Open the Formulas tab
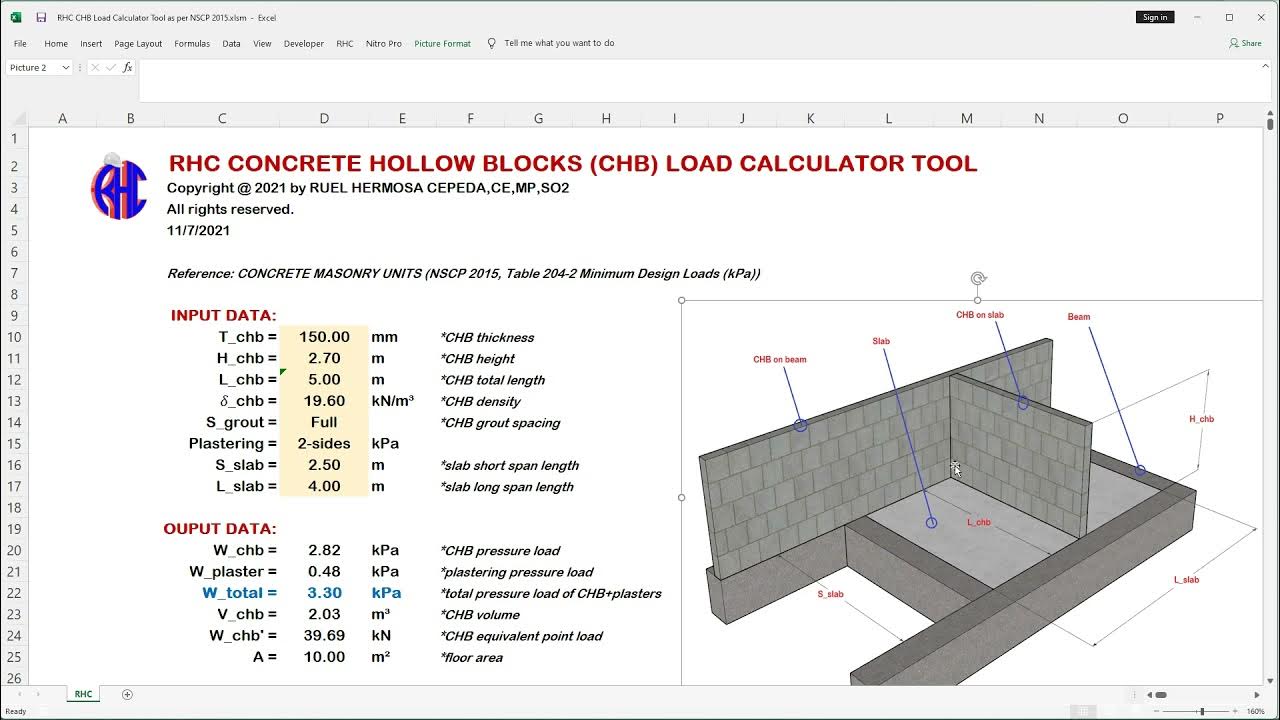Image resolution: width=1280 pixels, height=720 pixels. coord(192,43)
